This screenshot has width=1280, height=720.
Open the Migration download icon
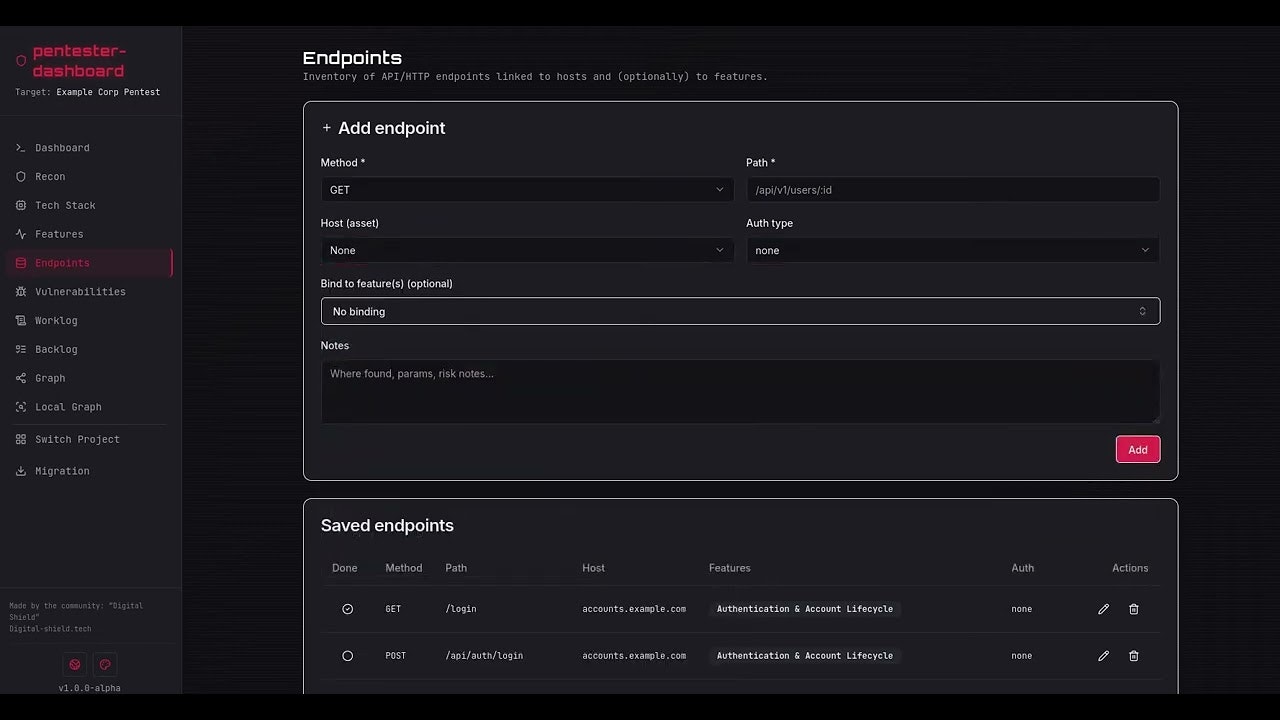(21, 470)
